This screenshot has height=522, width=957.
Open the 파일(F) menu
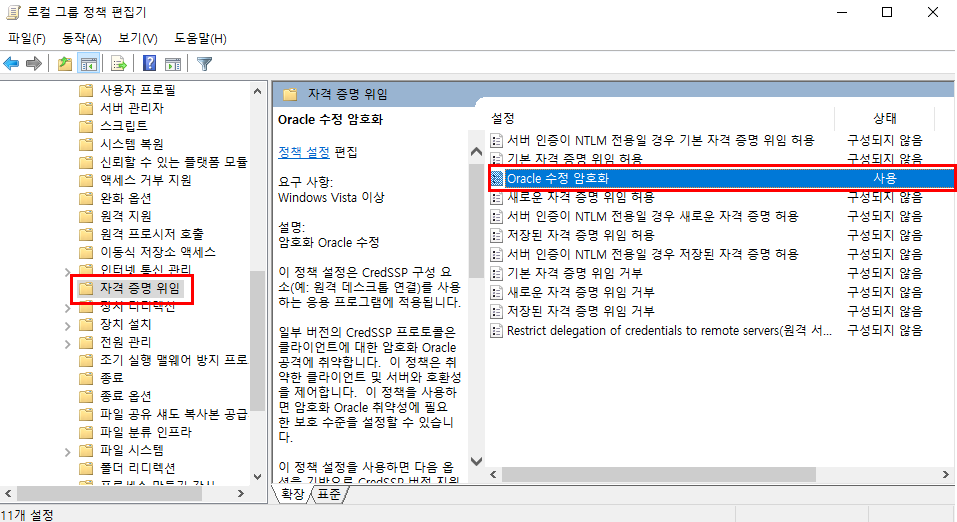[x=26, y=38]
